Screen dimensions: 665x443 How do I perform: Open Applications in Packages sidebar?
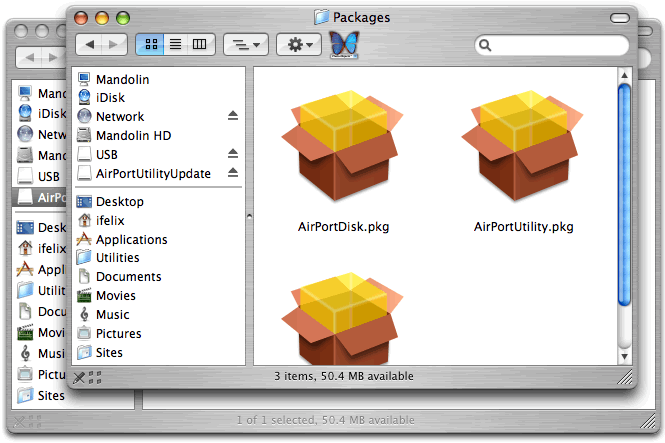158,240
